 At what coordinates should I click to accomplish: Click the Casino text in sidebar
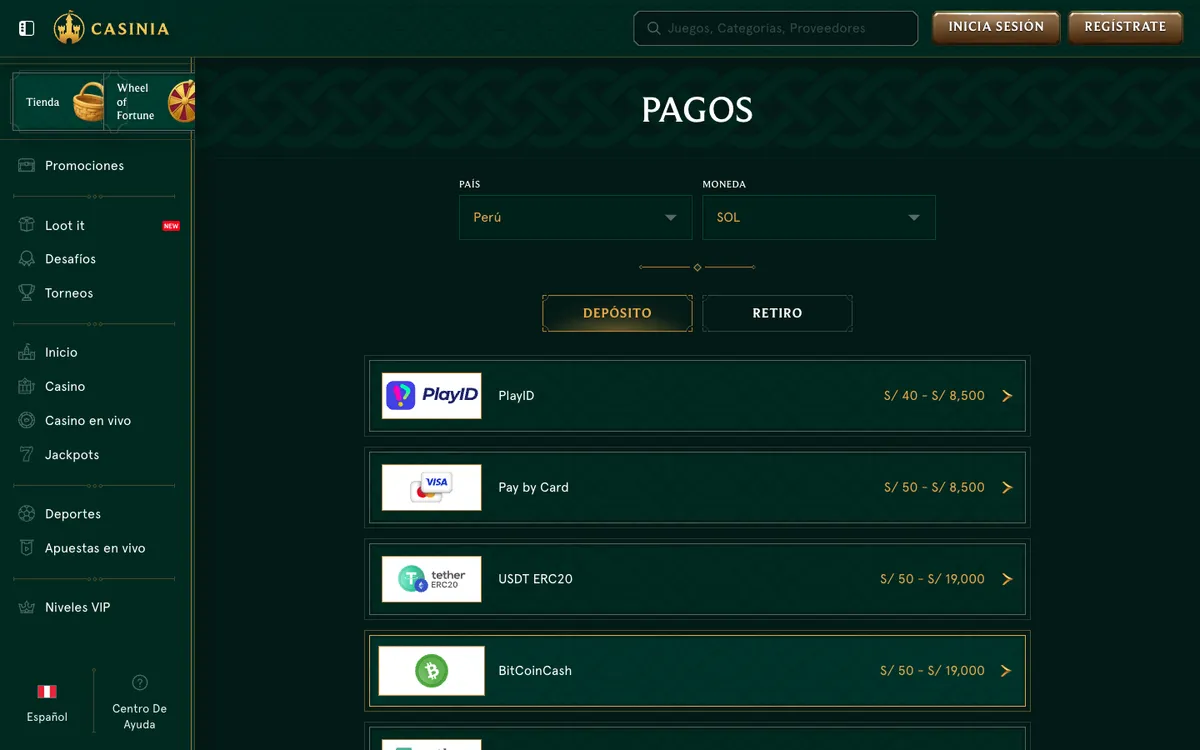(x=65, y=386)
